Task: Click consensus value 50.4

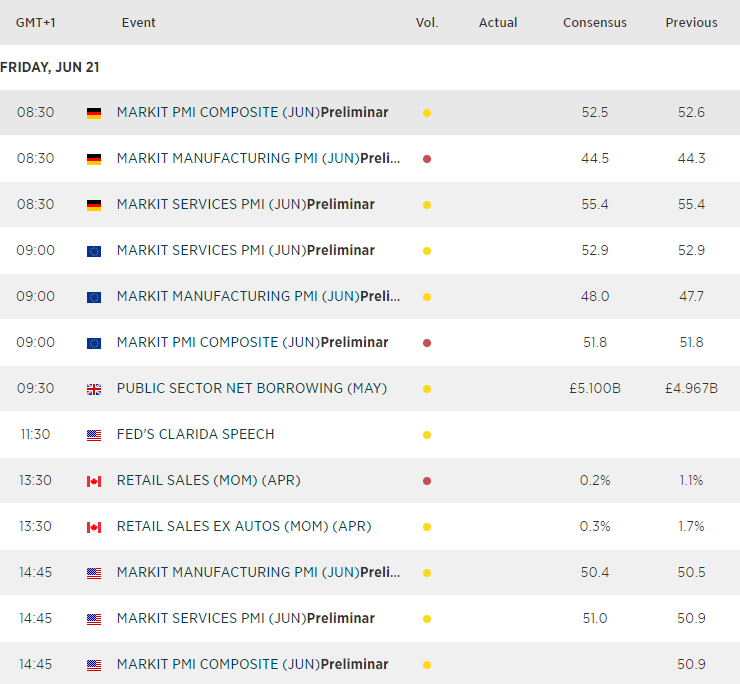Action: point(595,573)
